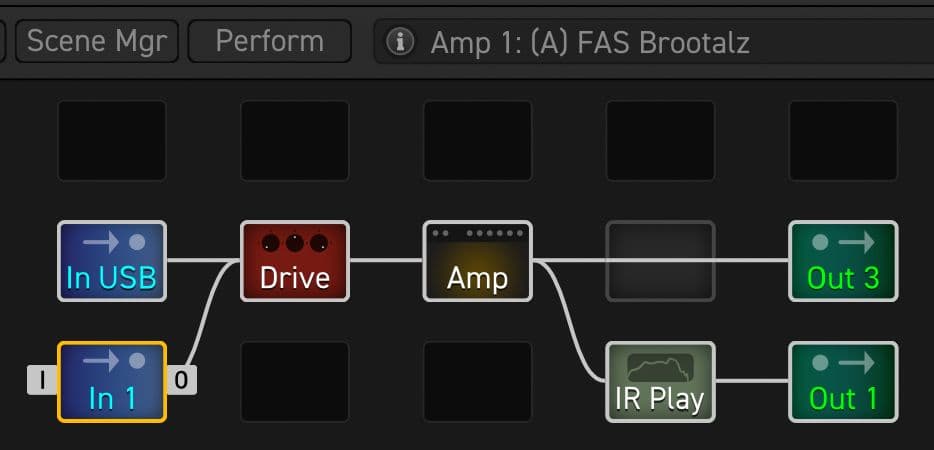Click the empty grid slot below Amp
The height and width of the screenshot is (450, 934).
coord(478,382)
